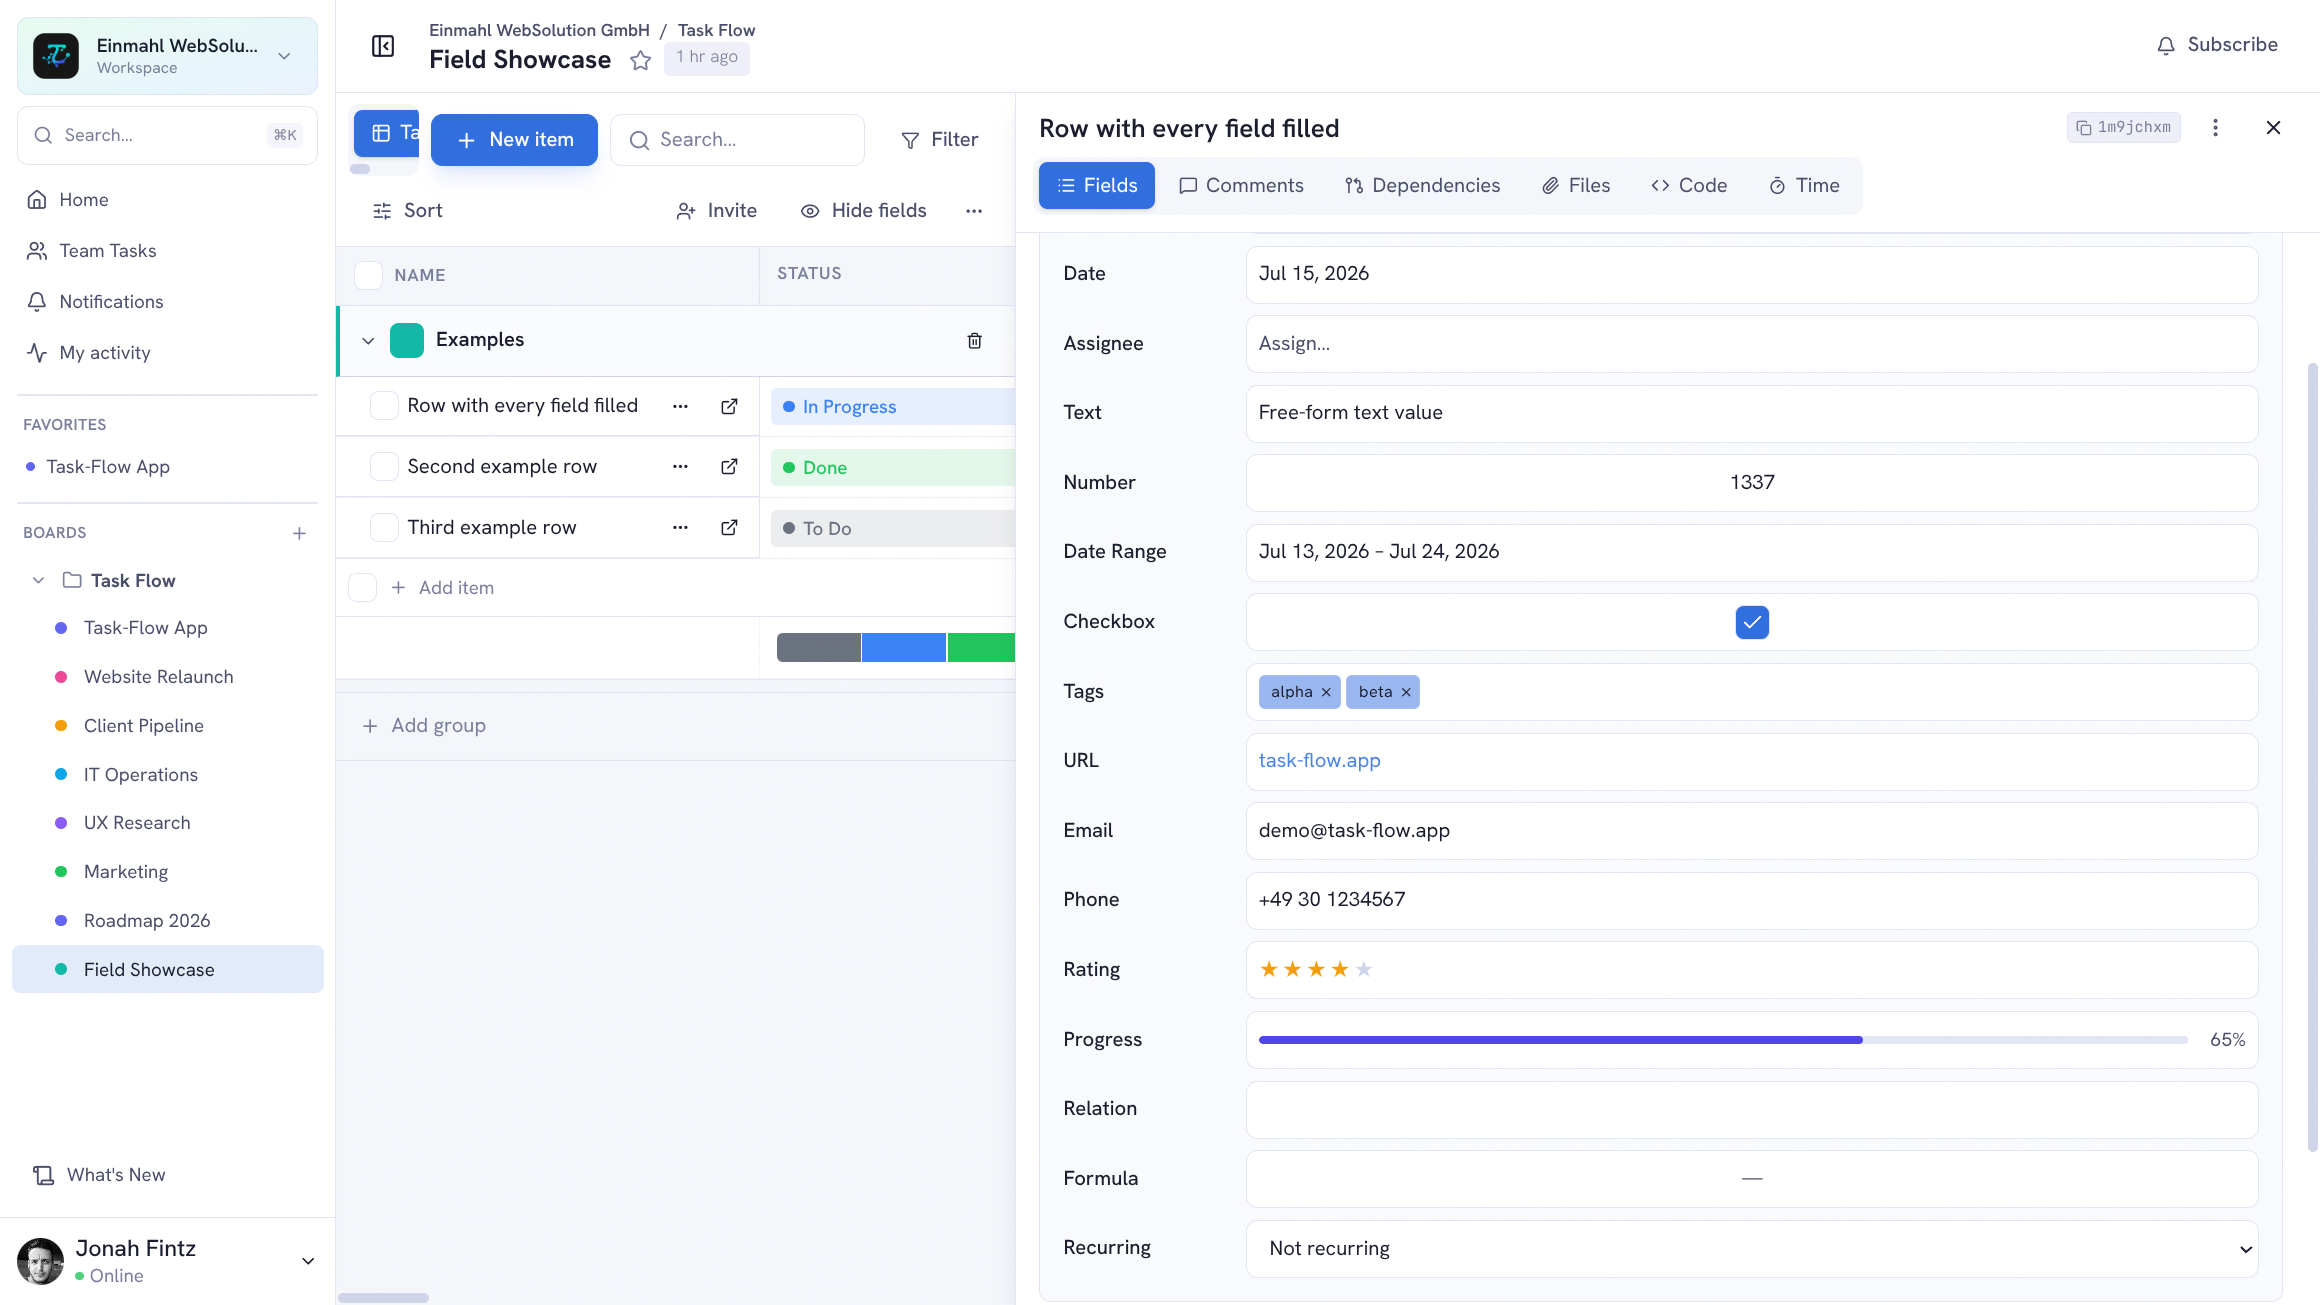Collapse the sidebar panel icon

383,46
